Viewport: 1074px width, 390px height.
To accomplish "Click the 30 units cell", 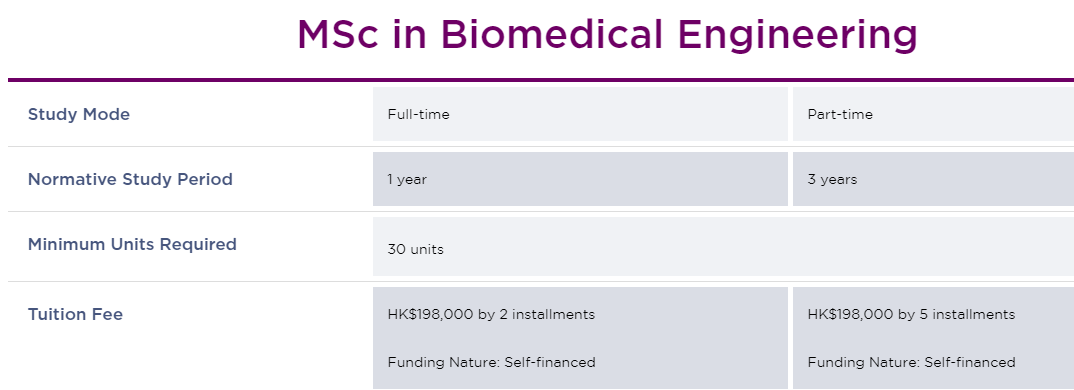I will (x=723, y=247).
